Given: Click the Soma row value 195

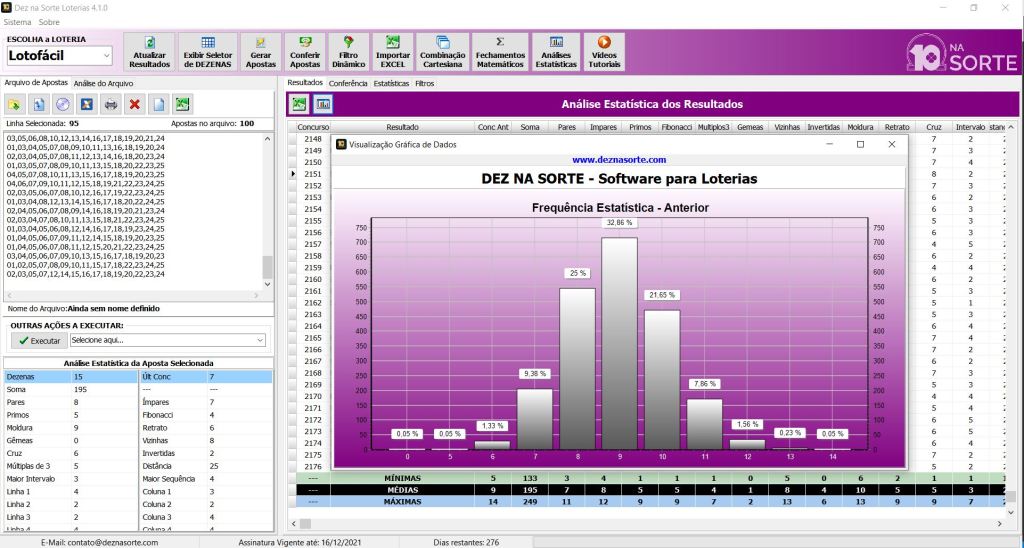Looking at the screenshot, I should pyautogui.click(x=80, y=389).
